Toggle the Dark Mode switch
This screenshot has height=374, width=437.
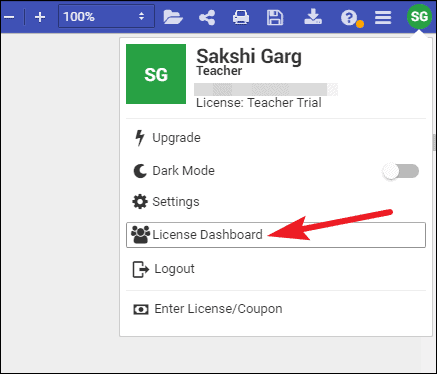pyautogui.click(x=400, y=171)
